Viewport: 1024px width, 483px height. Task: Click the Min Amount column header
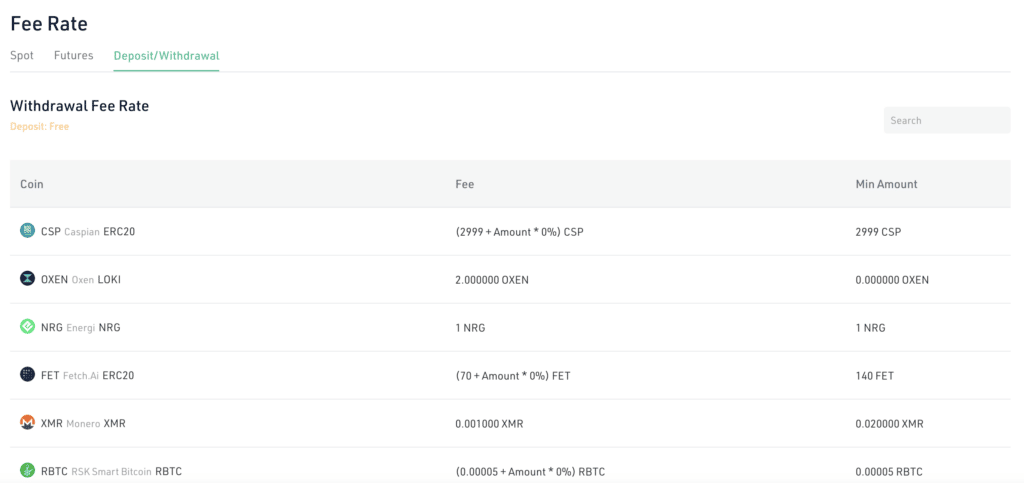click(x=886, y=184)
